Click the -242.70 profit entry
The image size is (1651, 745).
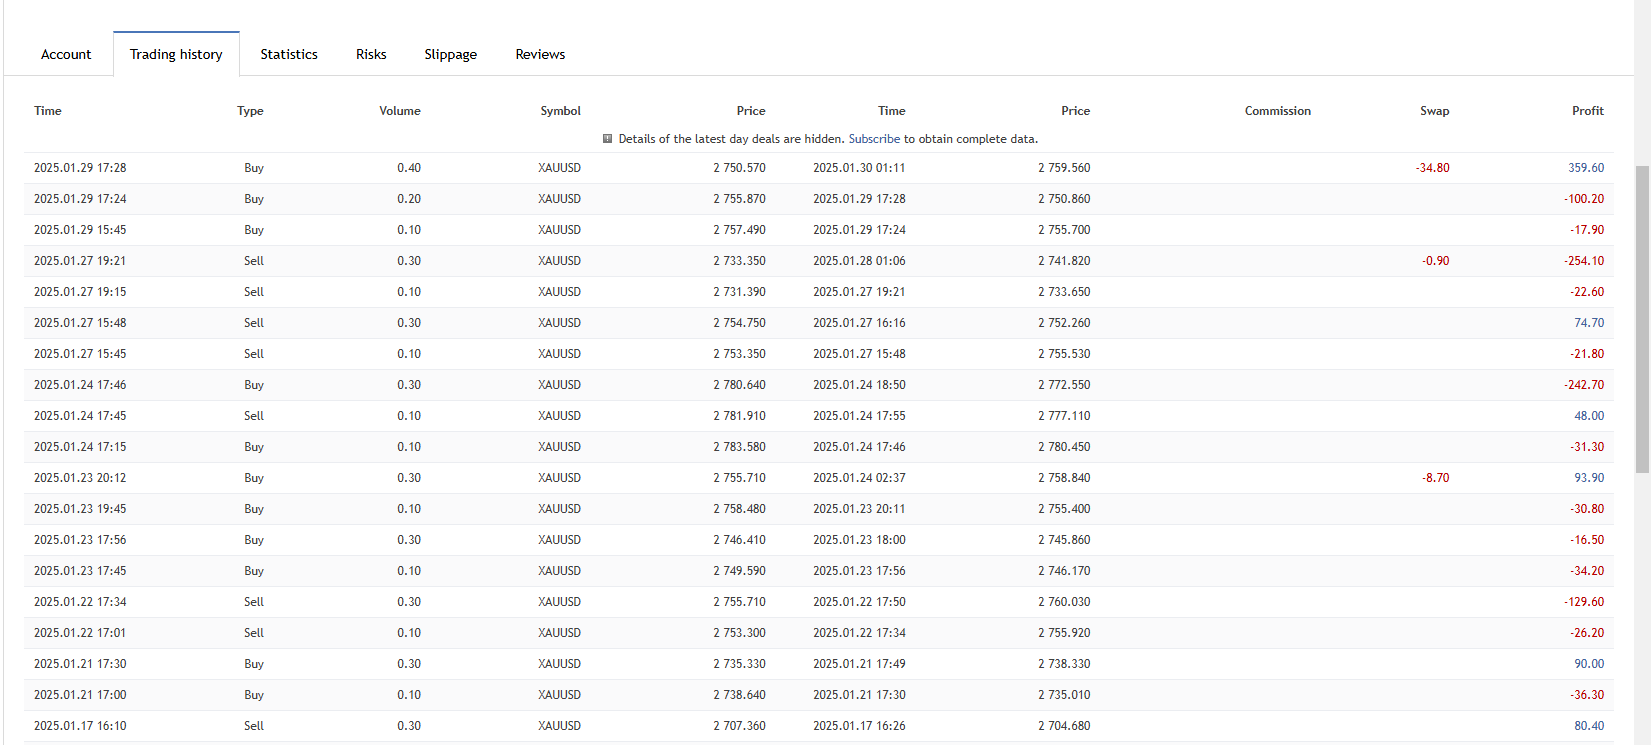click(1584, 385)
